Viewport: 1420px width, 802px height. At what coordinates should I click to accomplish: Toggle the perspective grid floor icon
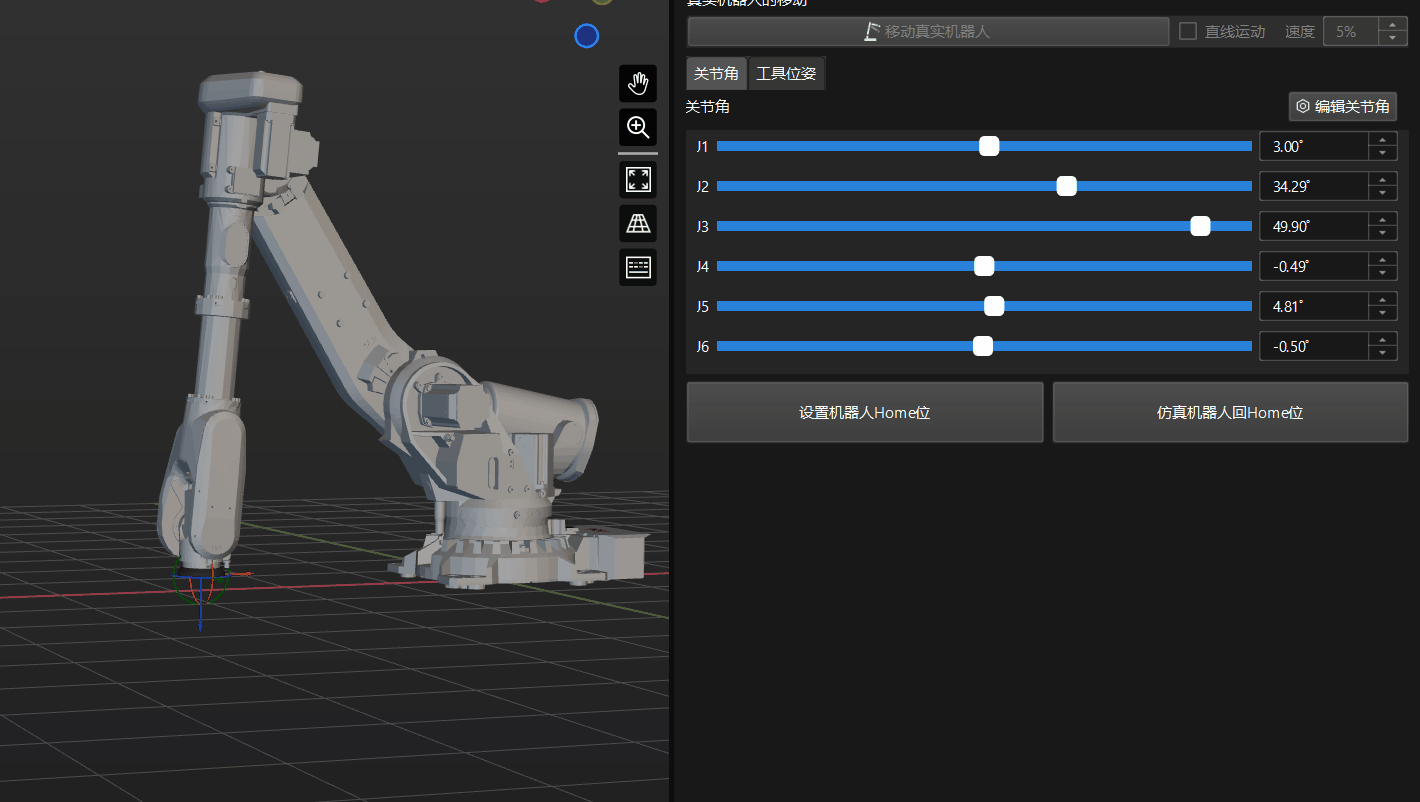[x=638, y=224]
